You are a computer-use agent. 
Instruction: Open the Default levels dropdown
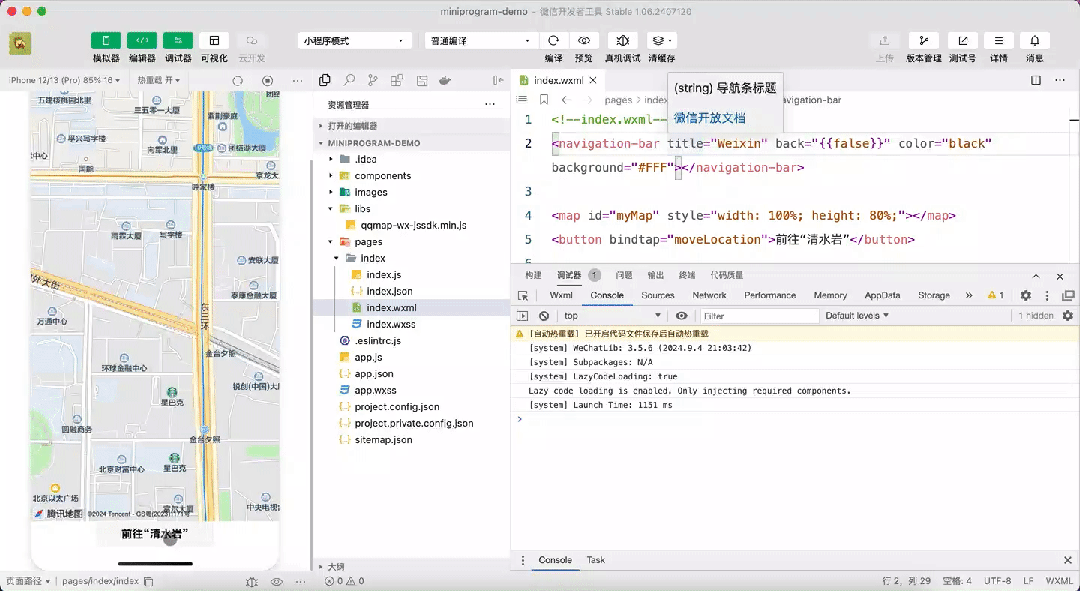click(858, 315)
